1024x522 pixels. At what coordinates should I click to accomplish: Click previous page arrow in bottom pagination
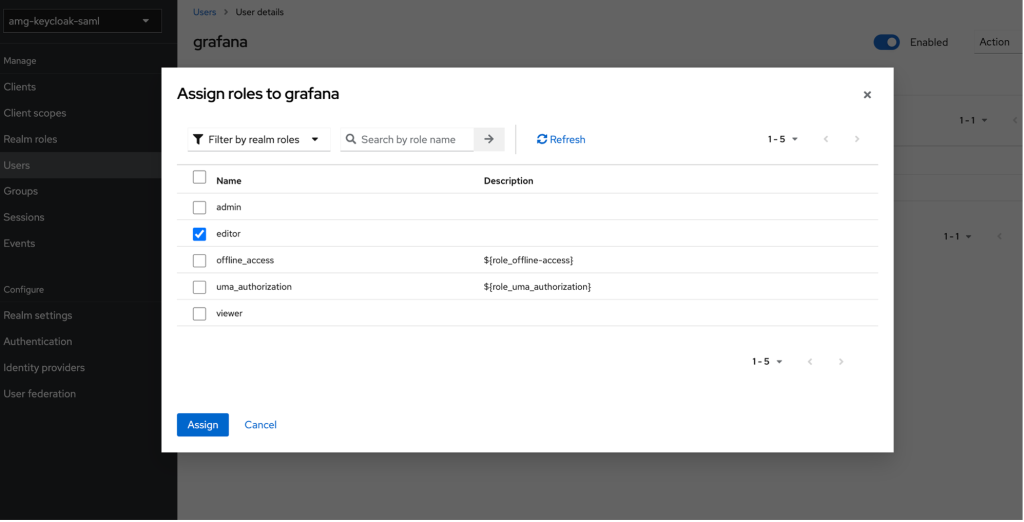coord(810,361)
